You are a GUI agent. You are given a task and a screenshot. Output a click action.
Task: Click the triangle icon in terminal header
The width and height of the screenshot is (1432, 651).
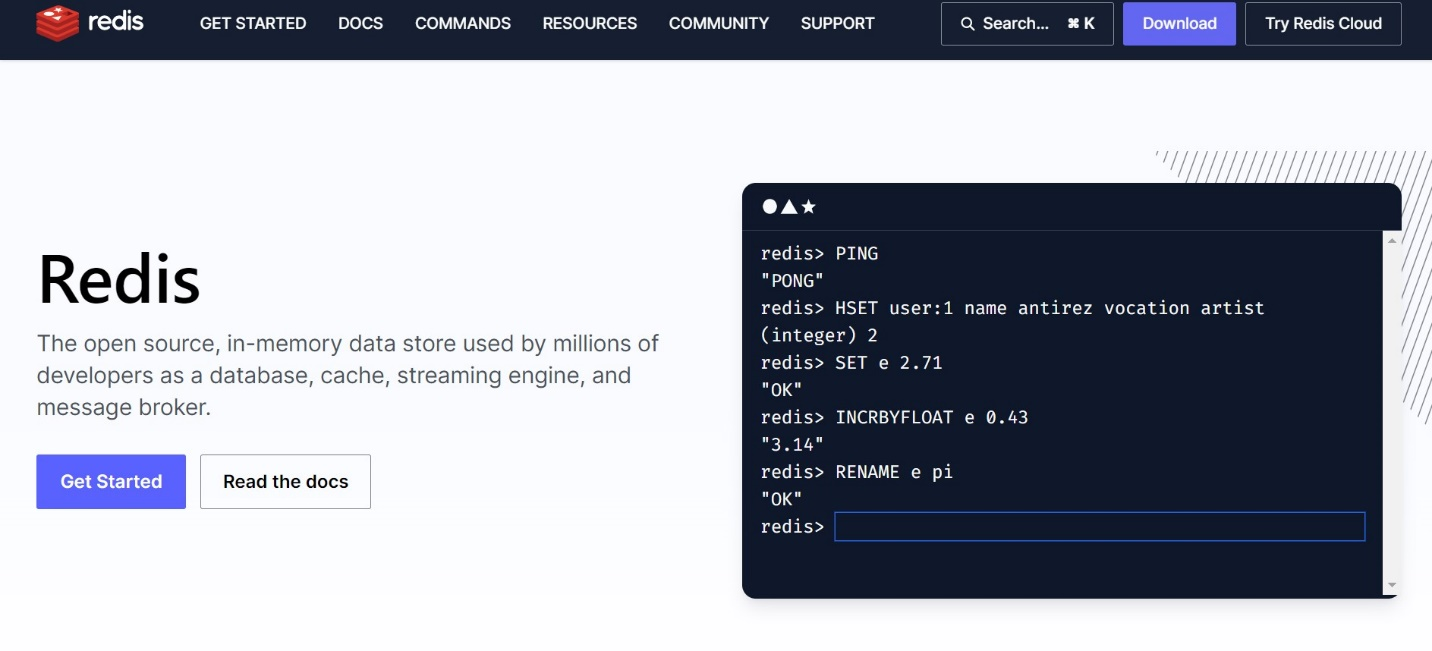pos(788,207)
